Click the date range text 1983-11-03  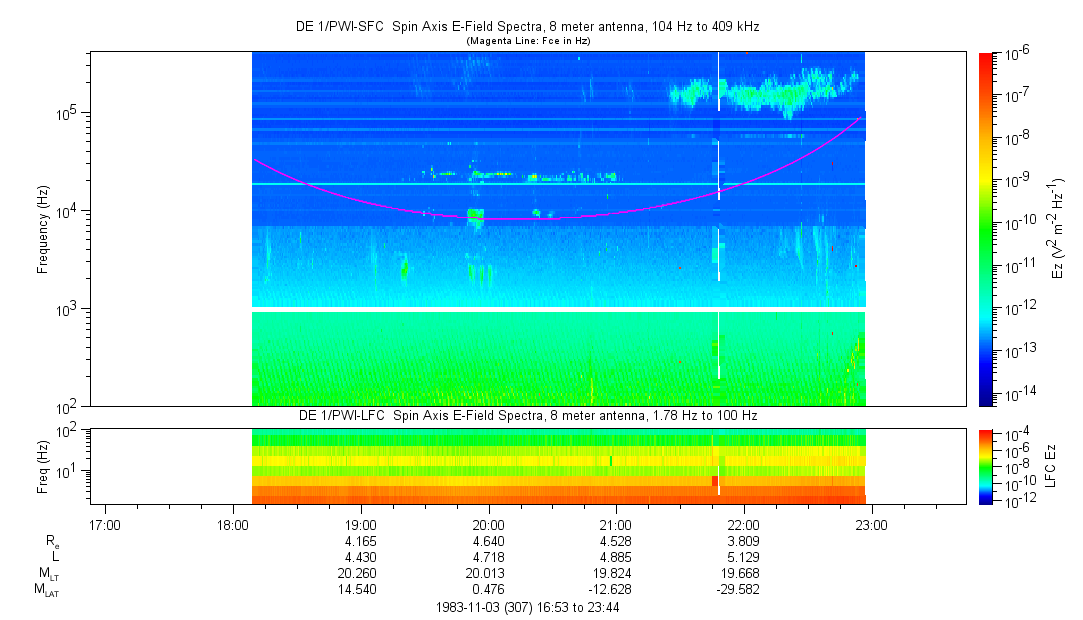(x=528, y=607)
